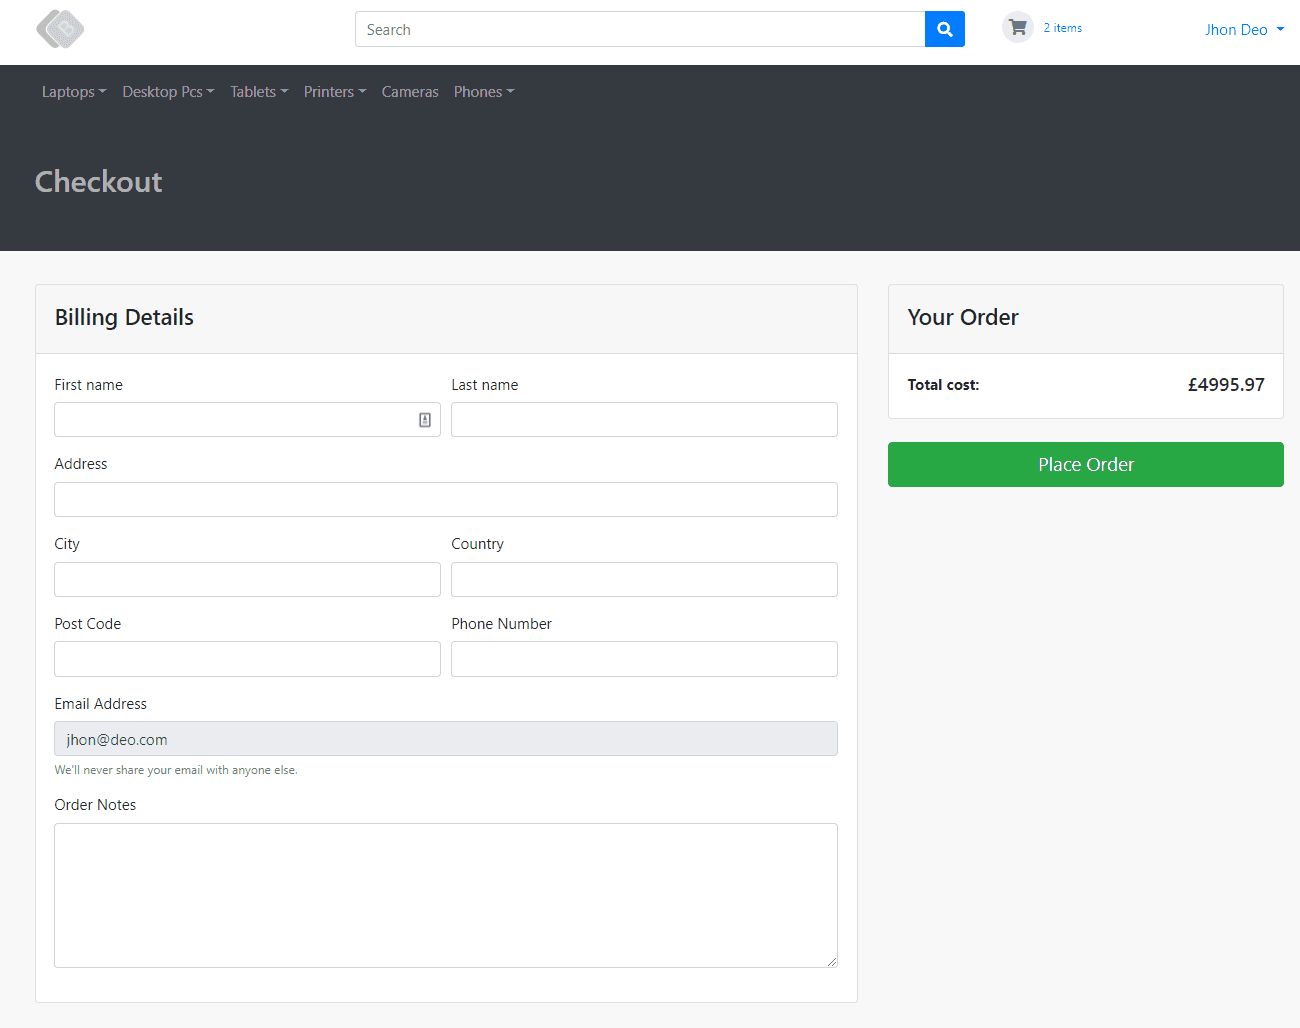
Task: Expand the Laptops navigation dropdown
Action: [73, 91]
